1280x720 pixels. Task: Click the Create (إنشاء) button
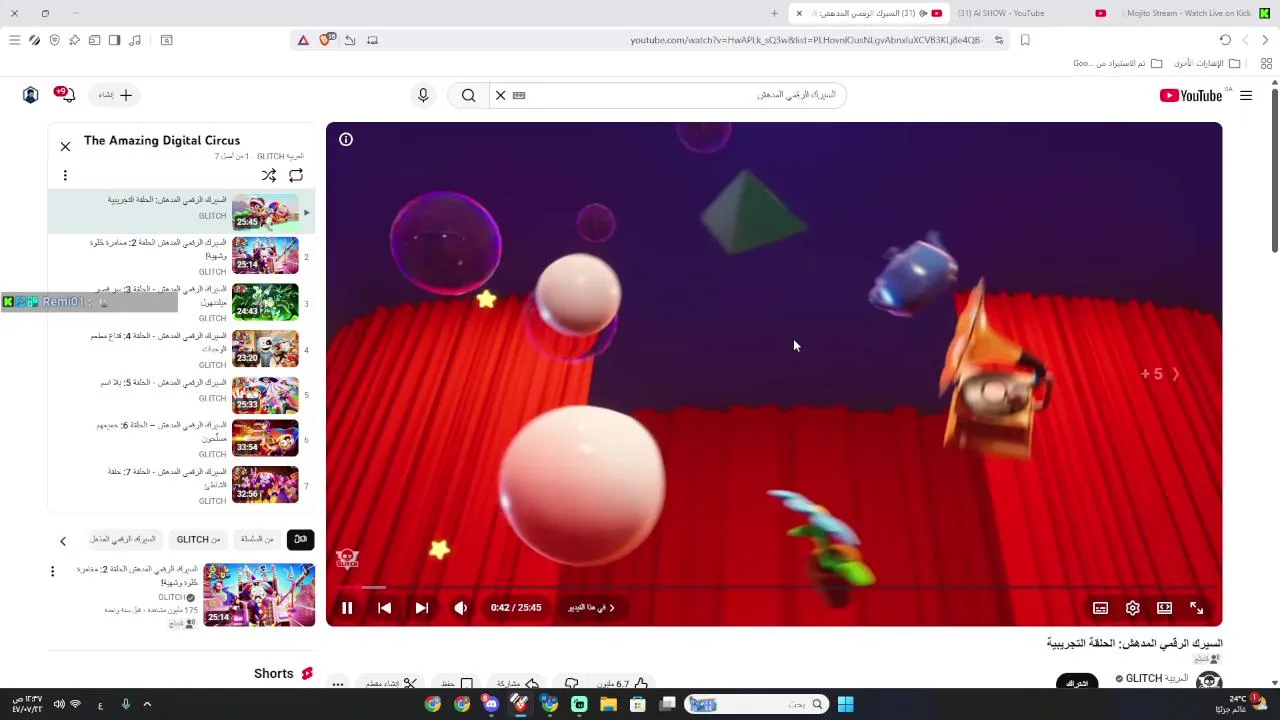115,95
